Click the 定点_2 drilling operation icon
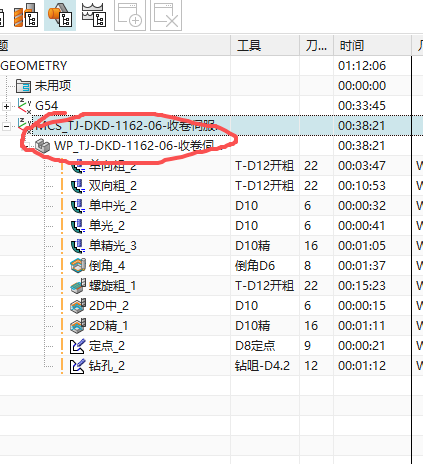The height and width of the screenshot is (464, 423). pyautogui.click(x=77, y=346)
